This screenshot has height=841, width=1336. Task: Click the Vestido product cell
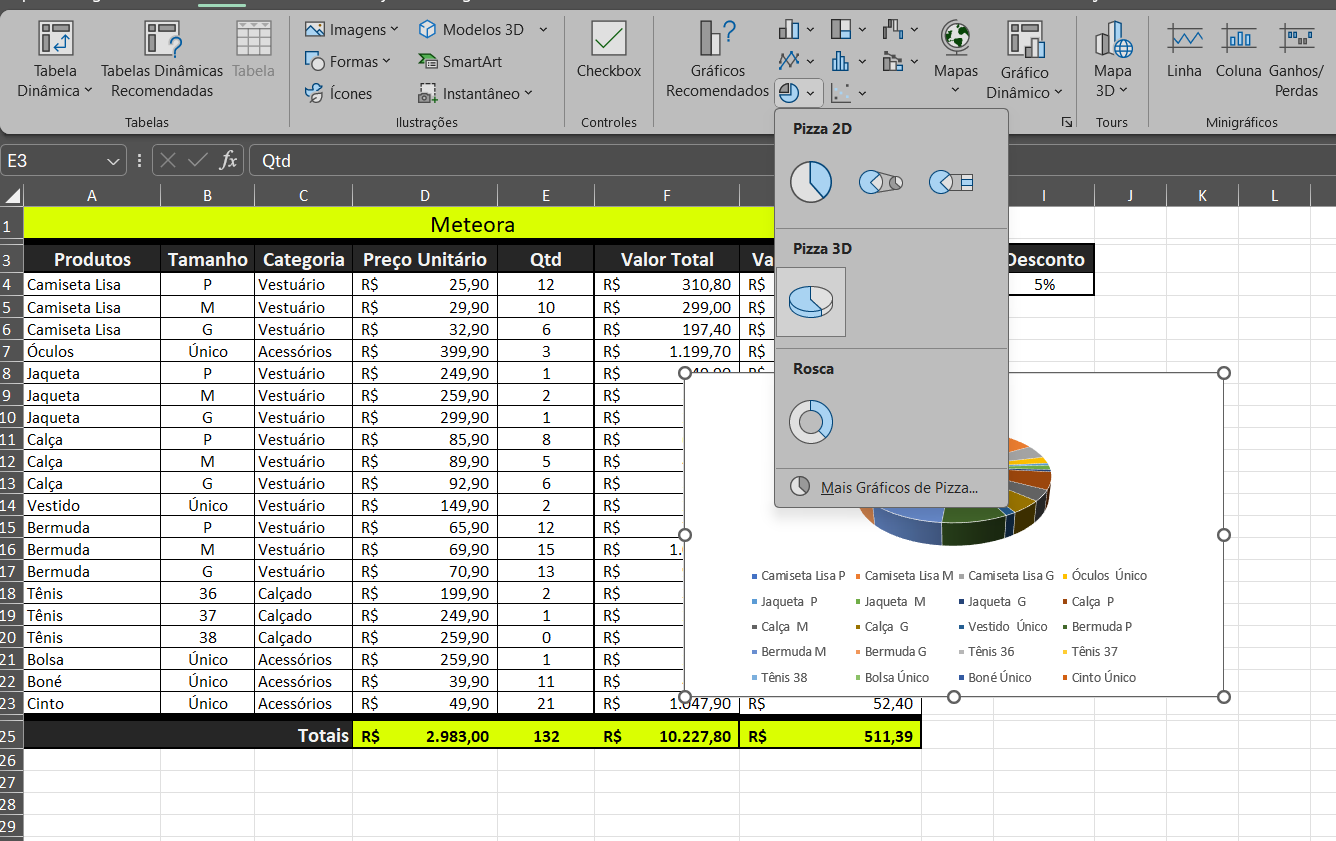click(92, 505)
